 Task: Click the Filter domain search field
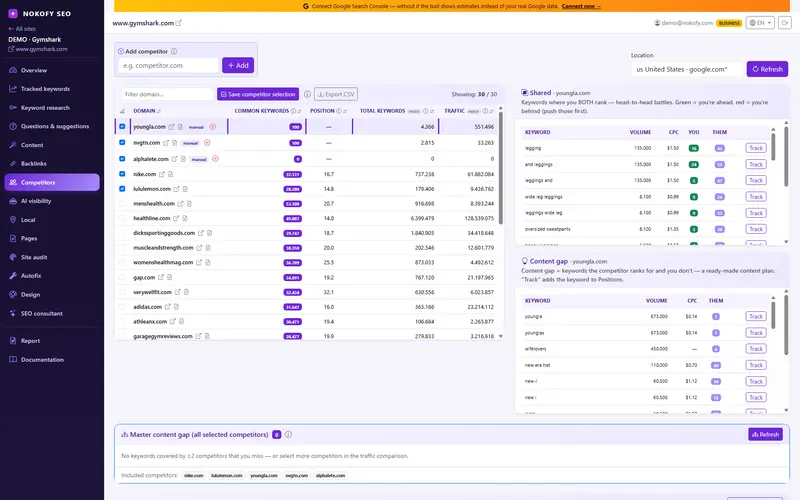[167, 94]
